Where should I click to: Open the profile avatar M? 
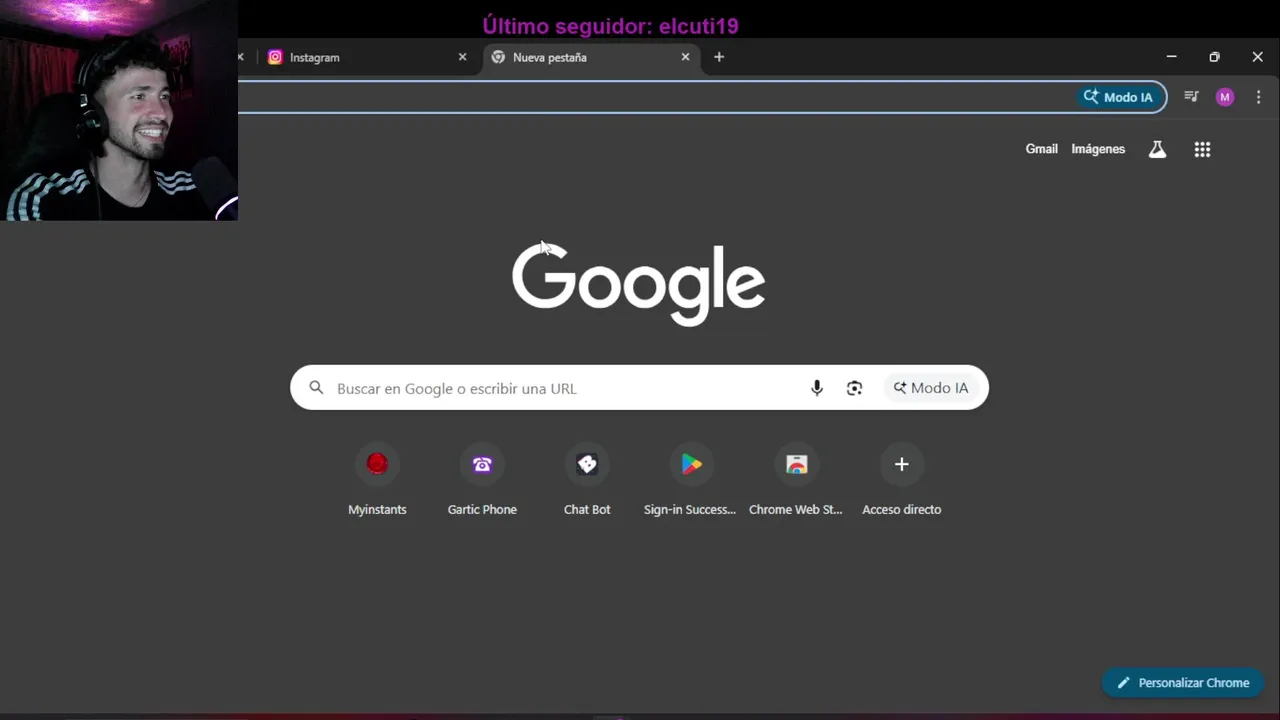[1225, 97]
